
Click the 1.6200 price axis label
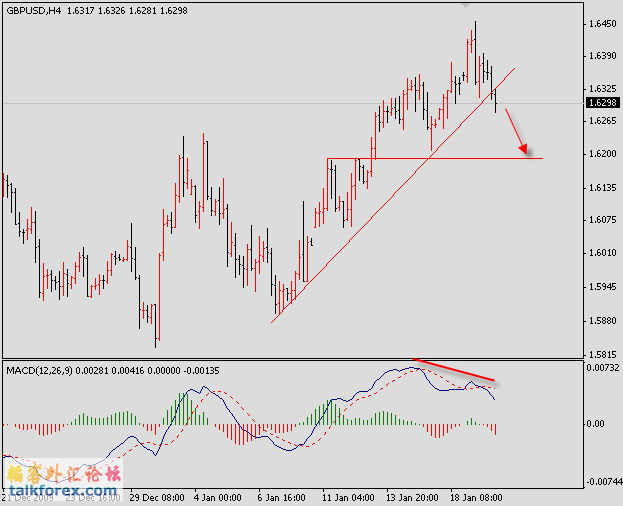click(600, 155)
